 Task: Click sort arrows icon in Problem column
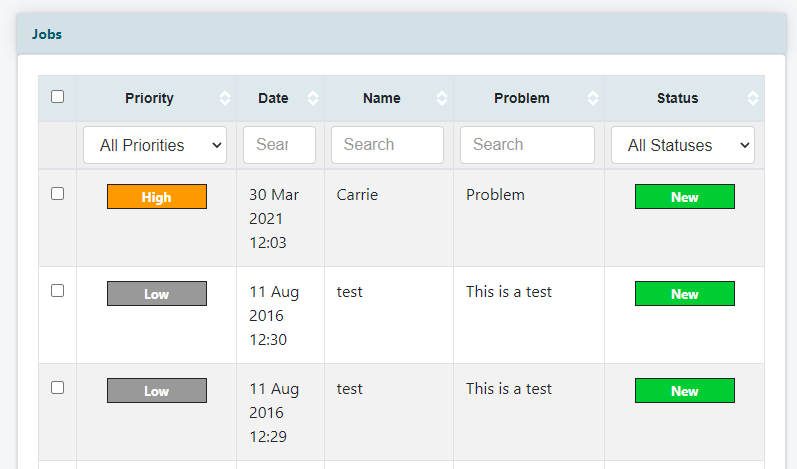[593, 98]
